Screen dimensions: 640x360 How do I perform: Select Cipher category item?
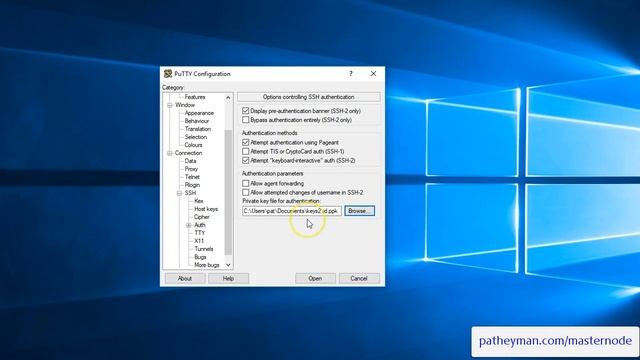tap(202, 217)
